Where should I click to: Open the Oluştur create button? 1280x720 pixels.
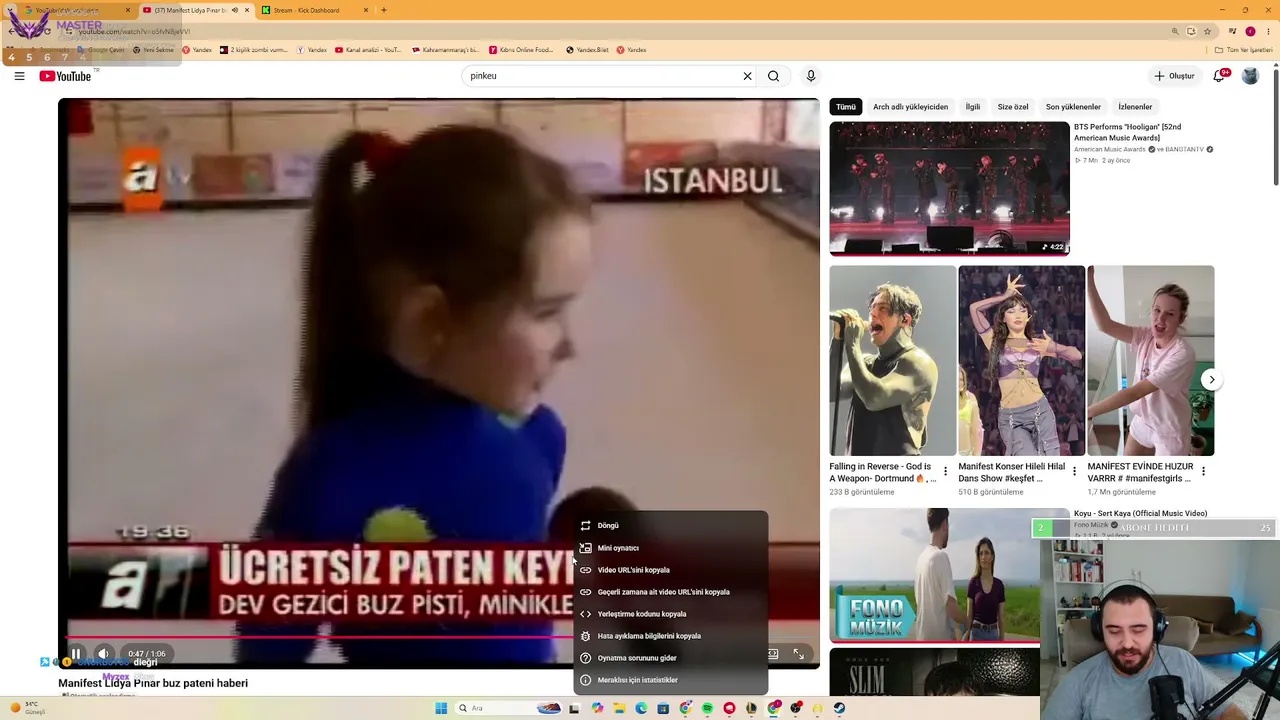[1174, 76]
